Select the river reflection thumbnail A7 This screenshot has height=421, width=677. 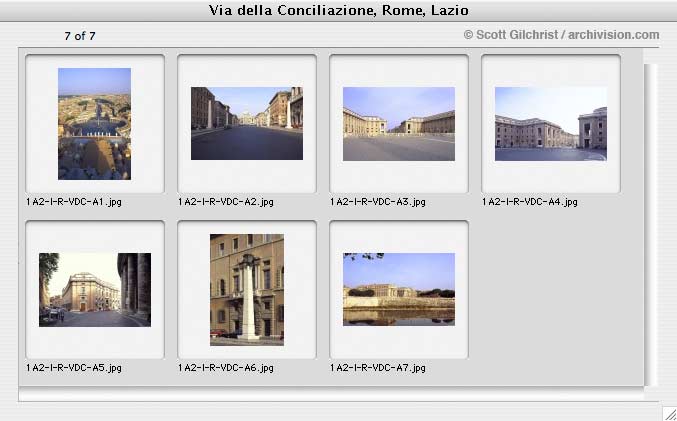pyautogui.click(x=399, y=289)
